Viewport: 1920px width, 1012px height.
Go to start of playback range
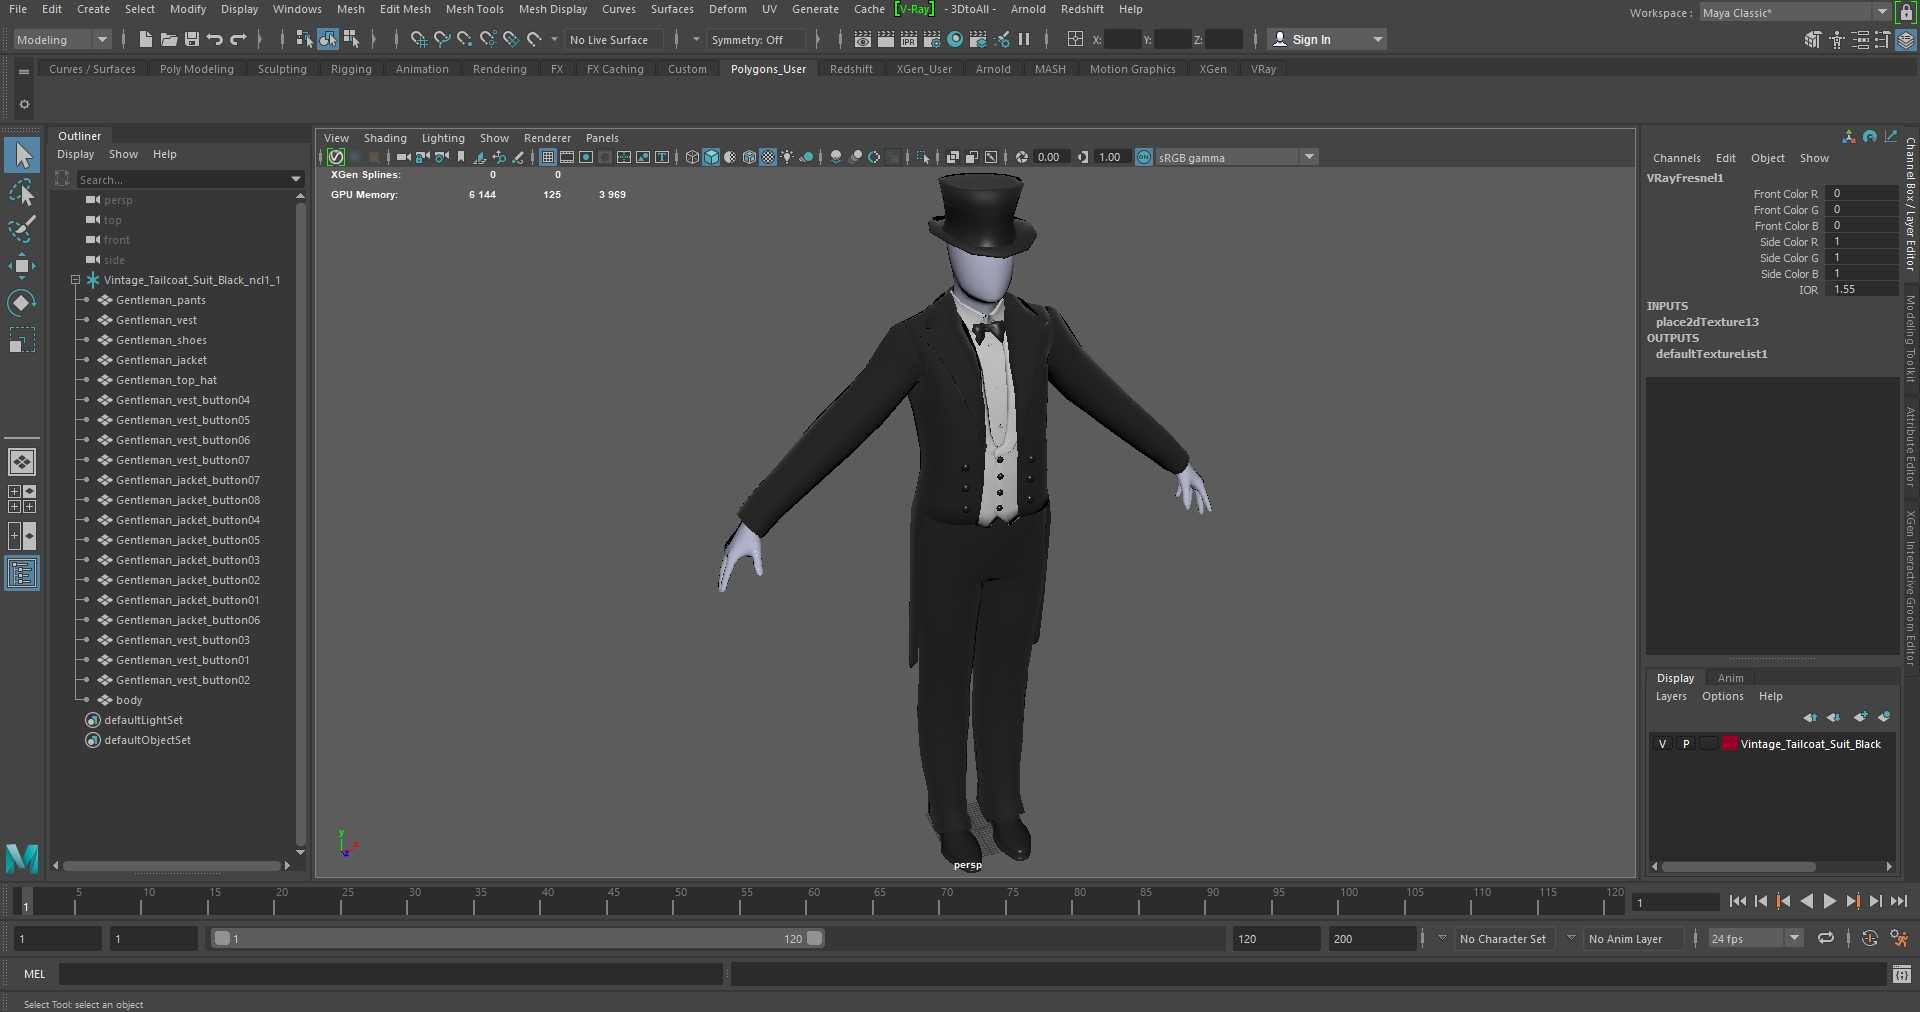click(x=1737, y=901)
